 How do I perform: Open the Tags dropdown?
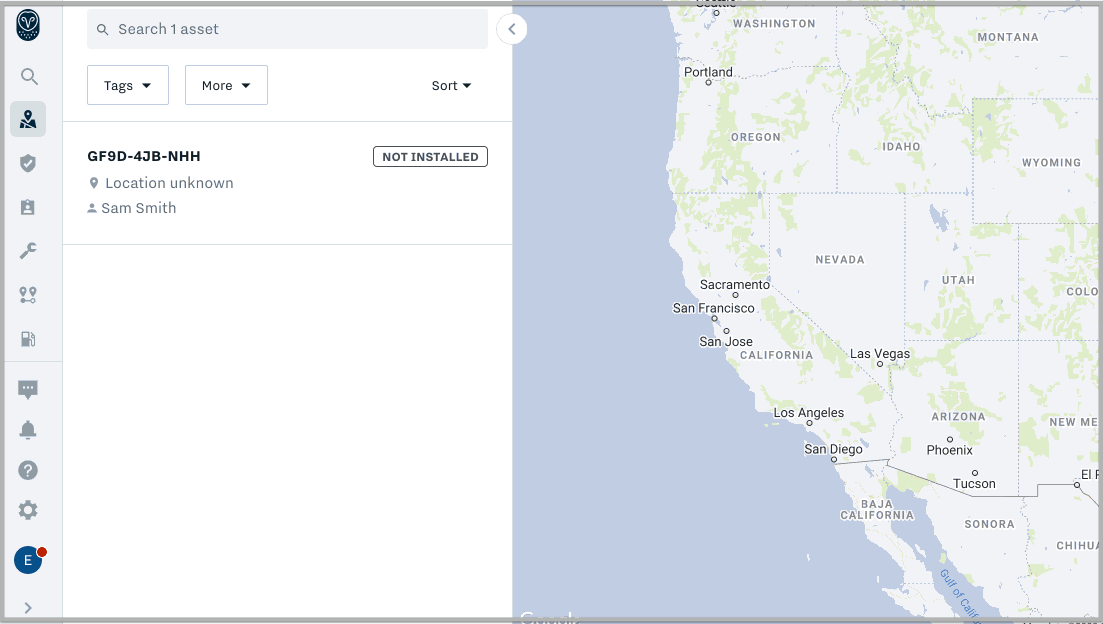128,85
